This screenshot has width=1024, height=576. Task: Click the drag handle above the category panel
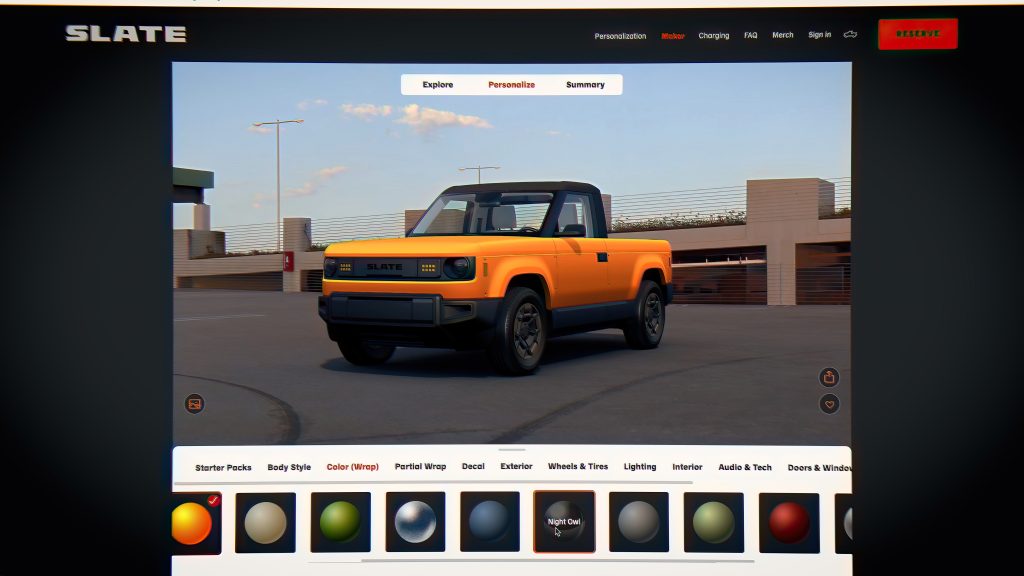[511, 450]
